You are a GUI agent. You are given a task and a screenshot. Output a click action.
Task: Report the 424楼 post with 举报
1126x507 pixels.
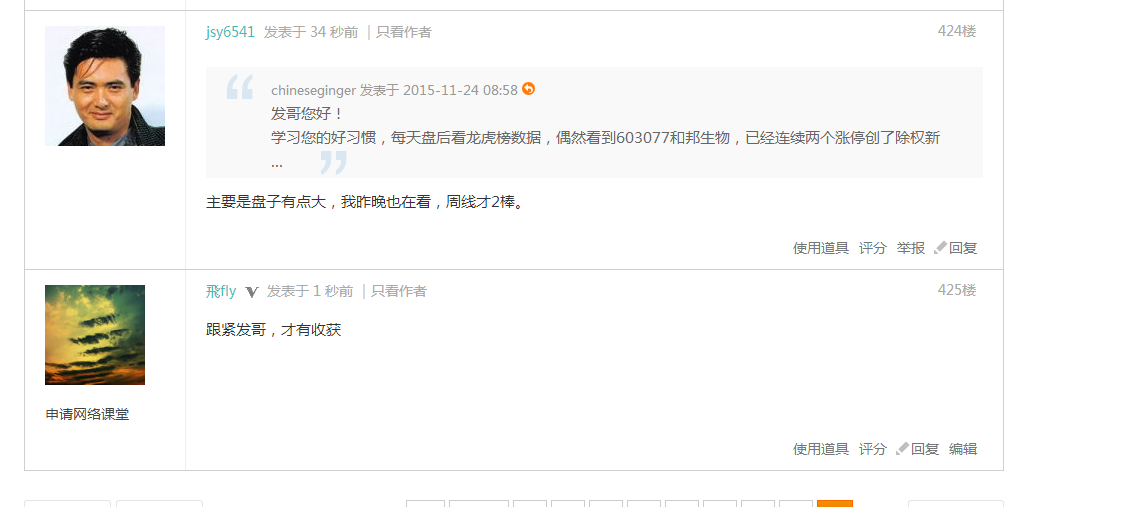[911, 248]
